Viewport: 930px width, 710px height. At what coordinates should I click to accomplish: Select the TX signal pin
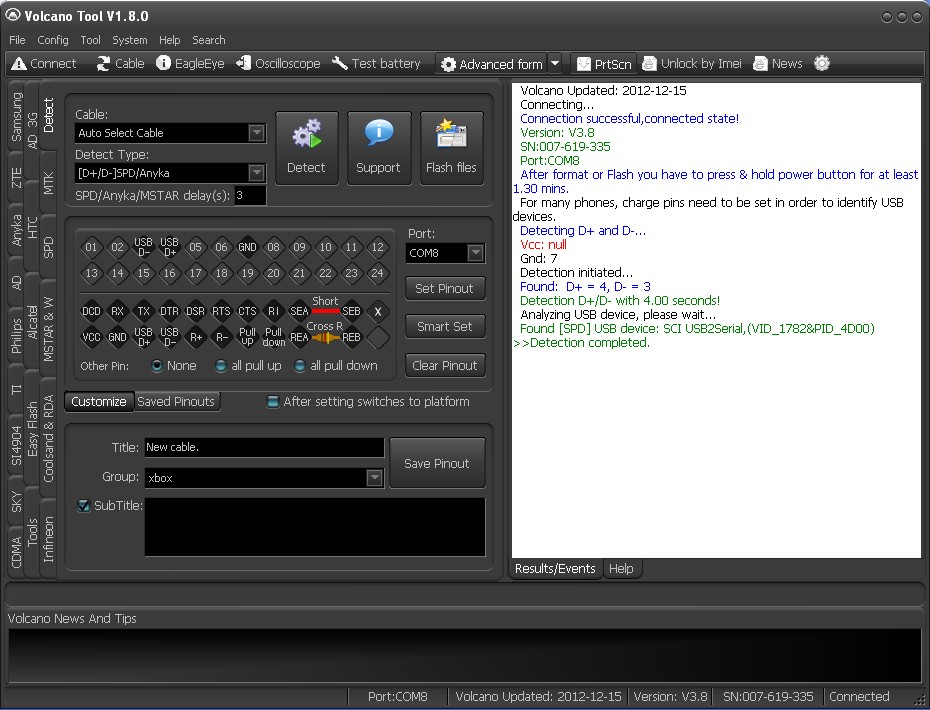tap(144, 311)
